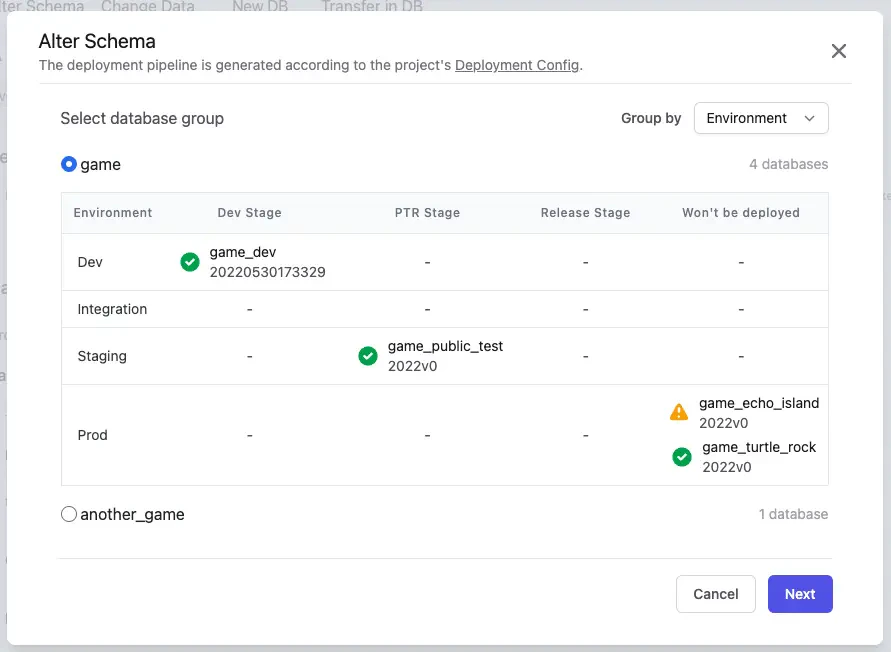The height and width of the screenshot is (652, 891).
Task: Click the game_turtle_rock database name
Action: click(x=759, y=448)
